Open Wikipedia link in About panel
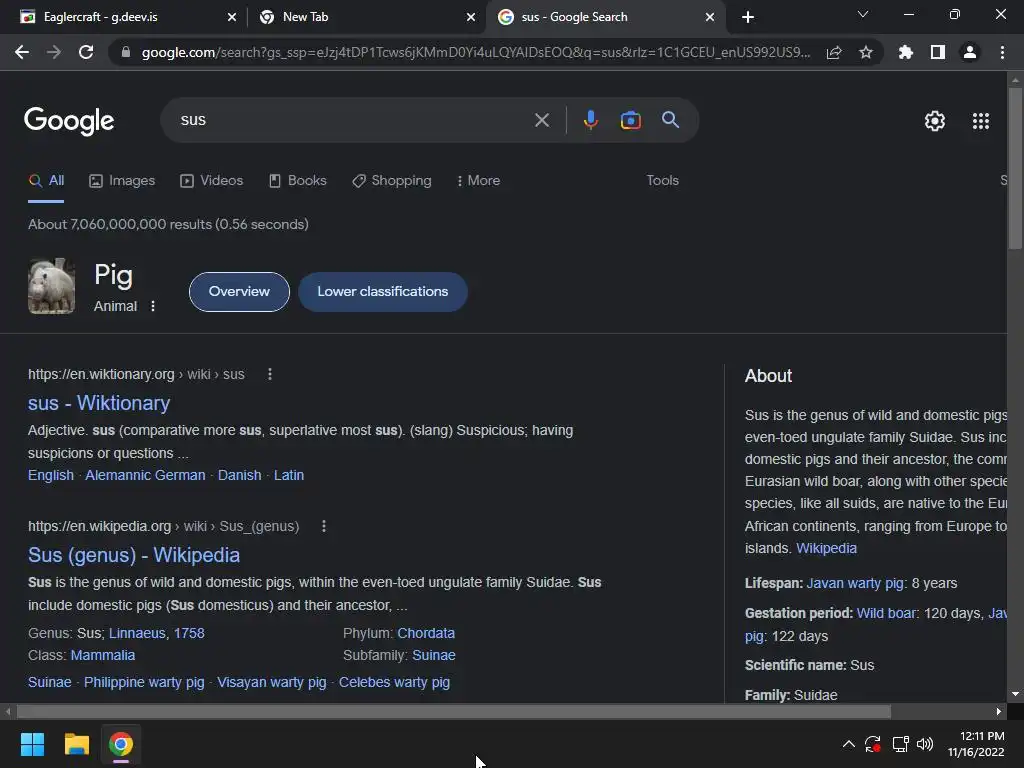This screenshot has width=1024, height=768. point(826,548)
